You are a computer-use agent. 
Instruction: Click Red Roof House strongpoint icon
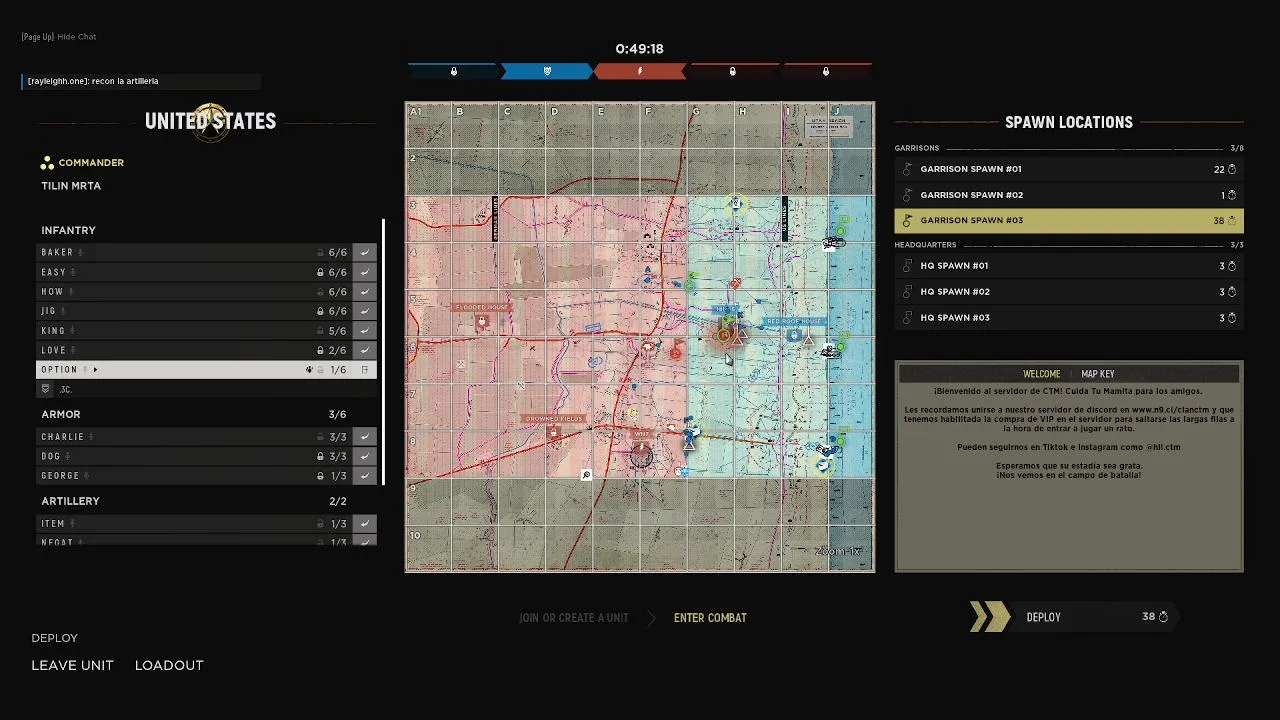point(794,336)
